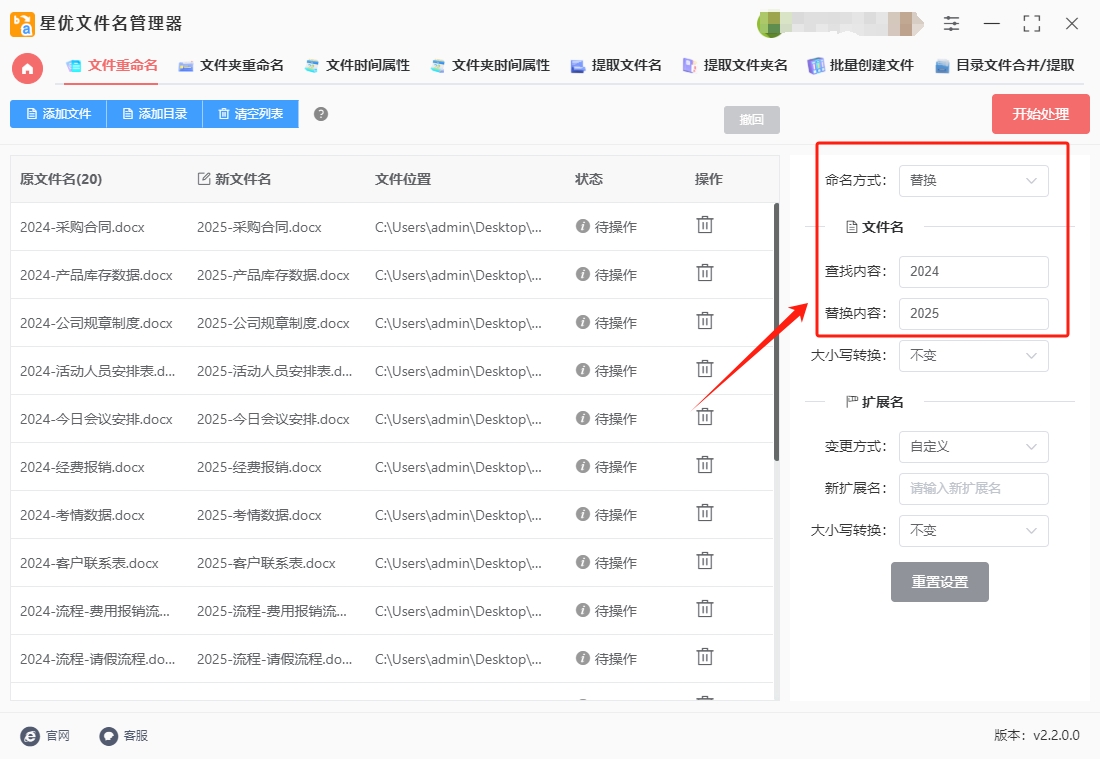This screenshot has height=760, width=1100.
Task: Click the status info icon for 2024-采购合同.docx
Action: (x=582, y=226)
